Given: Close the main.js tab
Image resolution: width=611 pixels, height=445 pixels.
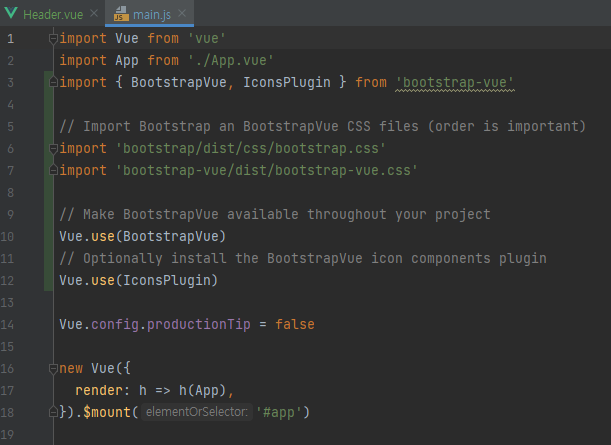Looking at the screenshot, I should pos(182,14).
